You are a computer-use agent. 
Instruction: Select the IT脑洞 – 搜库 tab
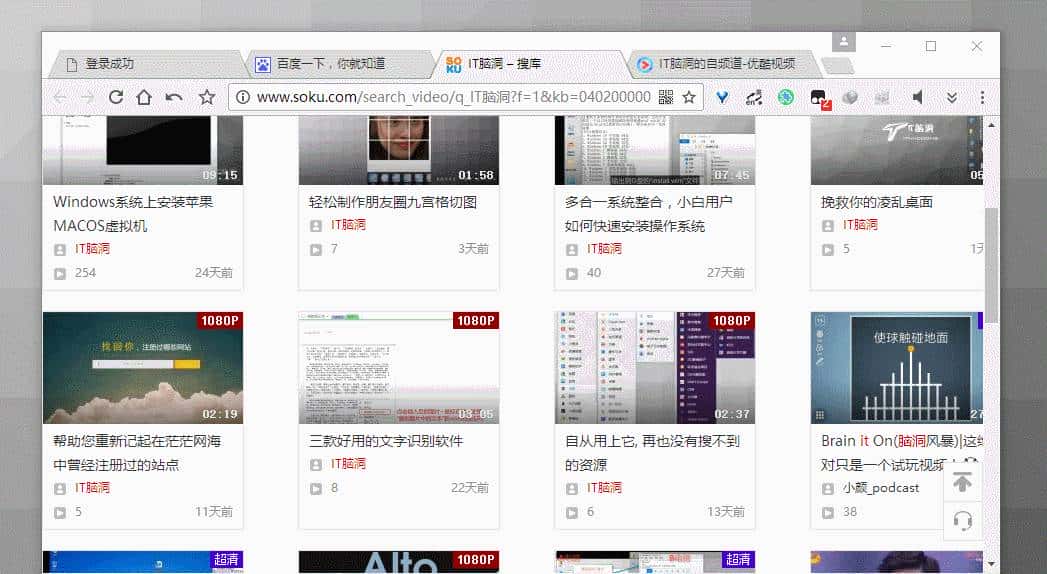533,64
